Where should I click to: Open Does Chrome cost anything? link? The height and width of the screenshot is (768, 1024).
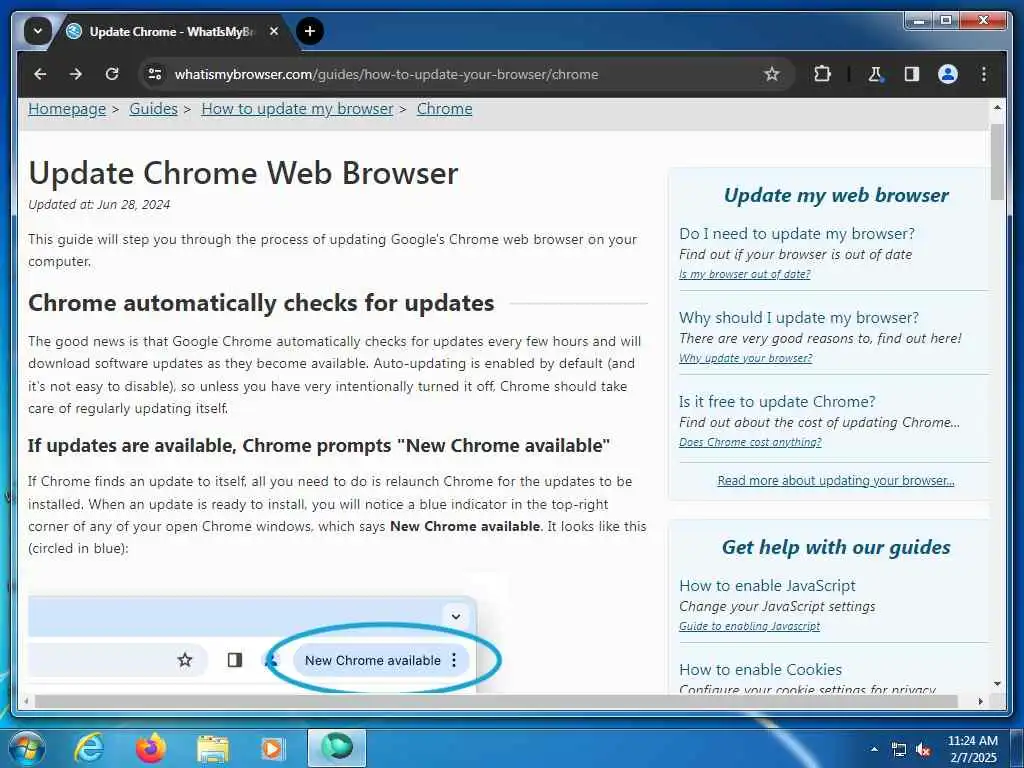[x=750, y=442]
